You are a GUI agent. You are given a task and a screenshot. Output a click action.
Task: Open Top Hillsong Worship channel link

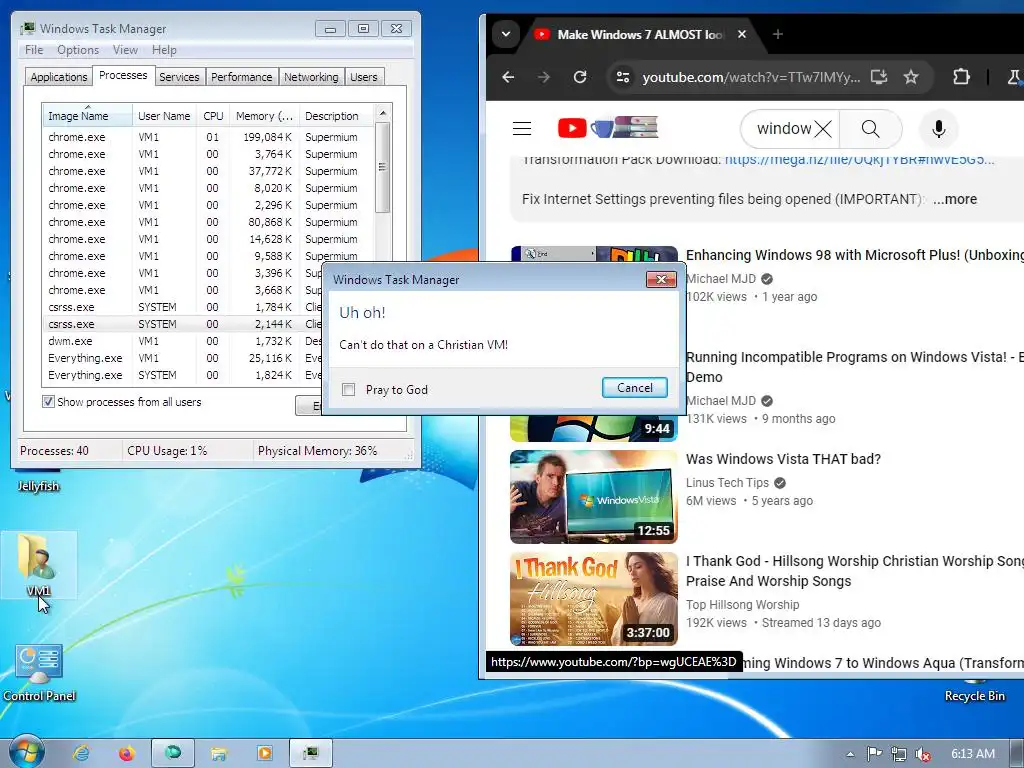743,605
